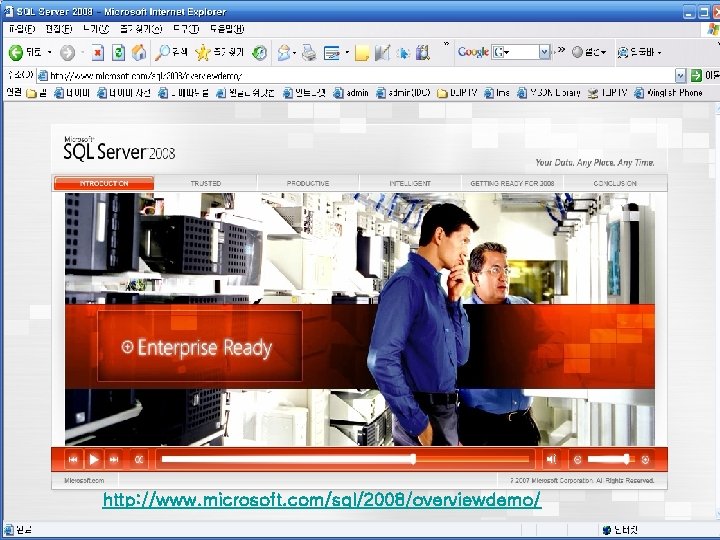The width and height of the screenshot is (720, 540).
Task: Click the toolbar icon right of the yellow note
Action: (x=382, y=53)
